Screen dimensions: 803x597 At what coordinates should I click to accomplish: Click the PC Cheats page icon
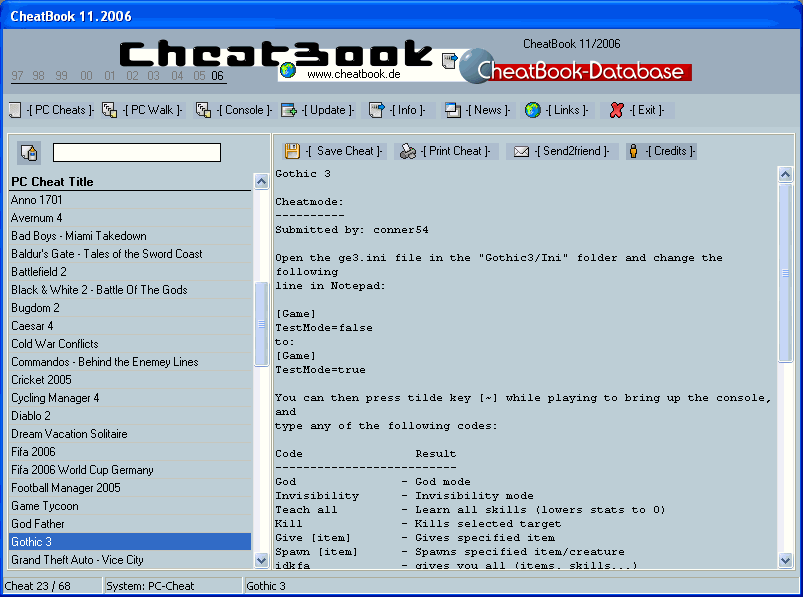(15, 110)
